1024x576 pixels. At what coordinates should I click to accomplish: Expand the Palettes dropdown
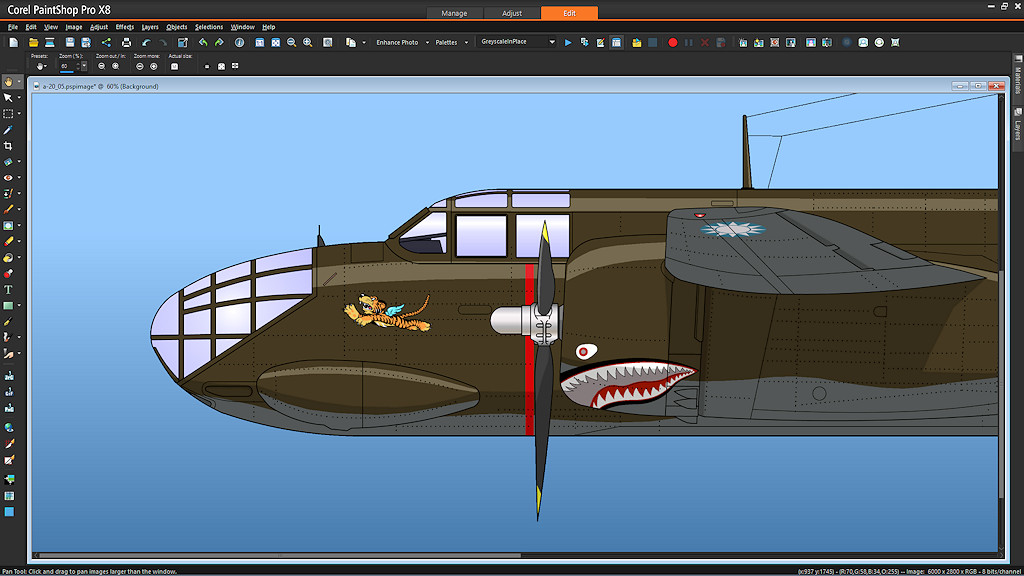(466, 42)
